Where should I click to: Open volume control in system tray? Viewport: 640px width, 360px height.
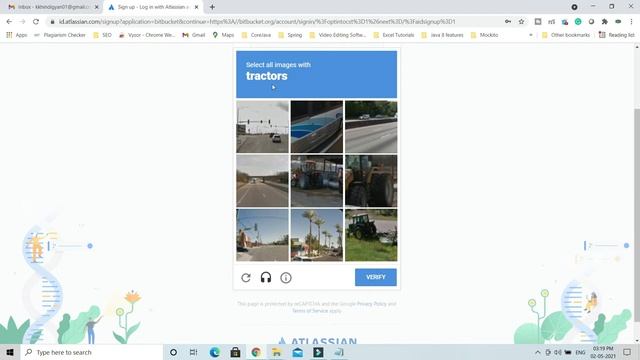[558, 352]
